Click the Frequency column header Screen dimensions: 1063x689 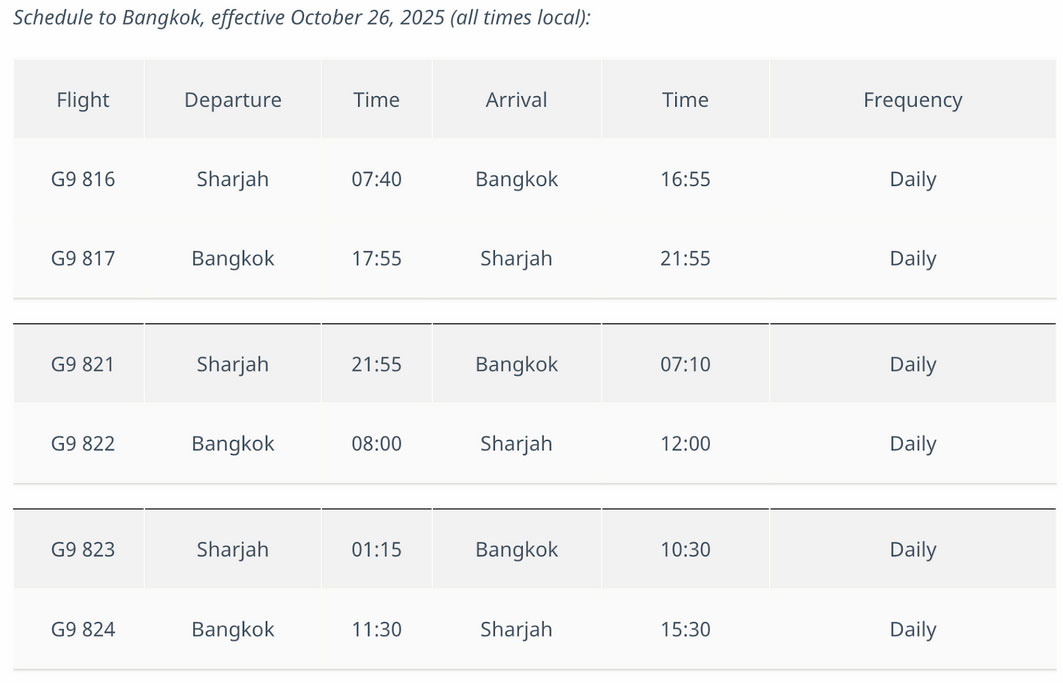pyautogui.click(x=912, y=100)
